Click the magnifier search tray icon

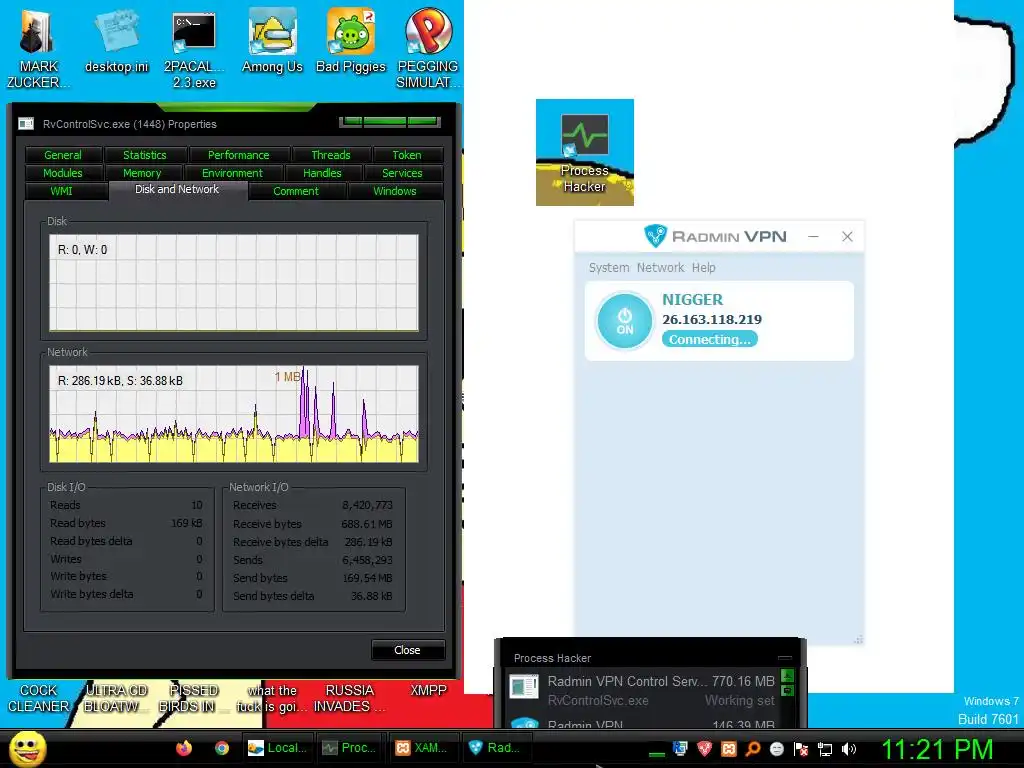pyautogui.click(x=752, y=748)
